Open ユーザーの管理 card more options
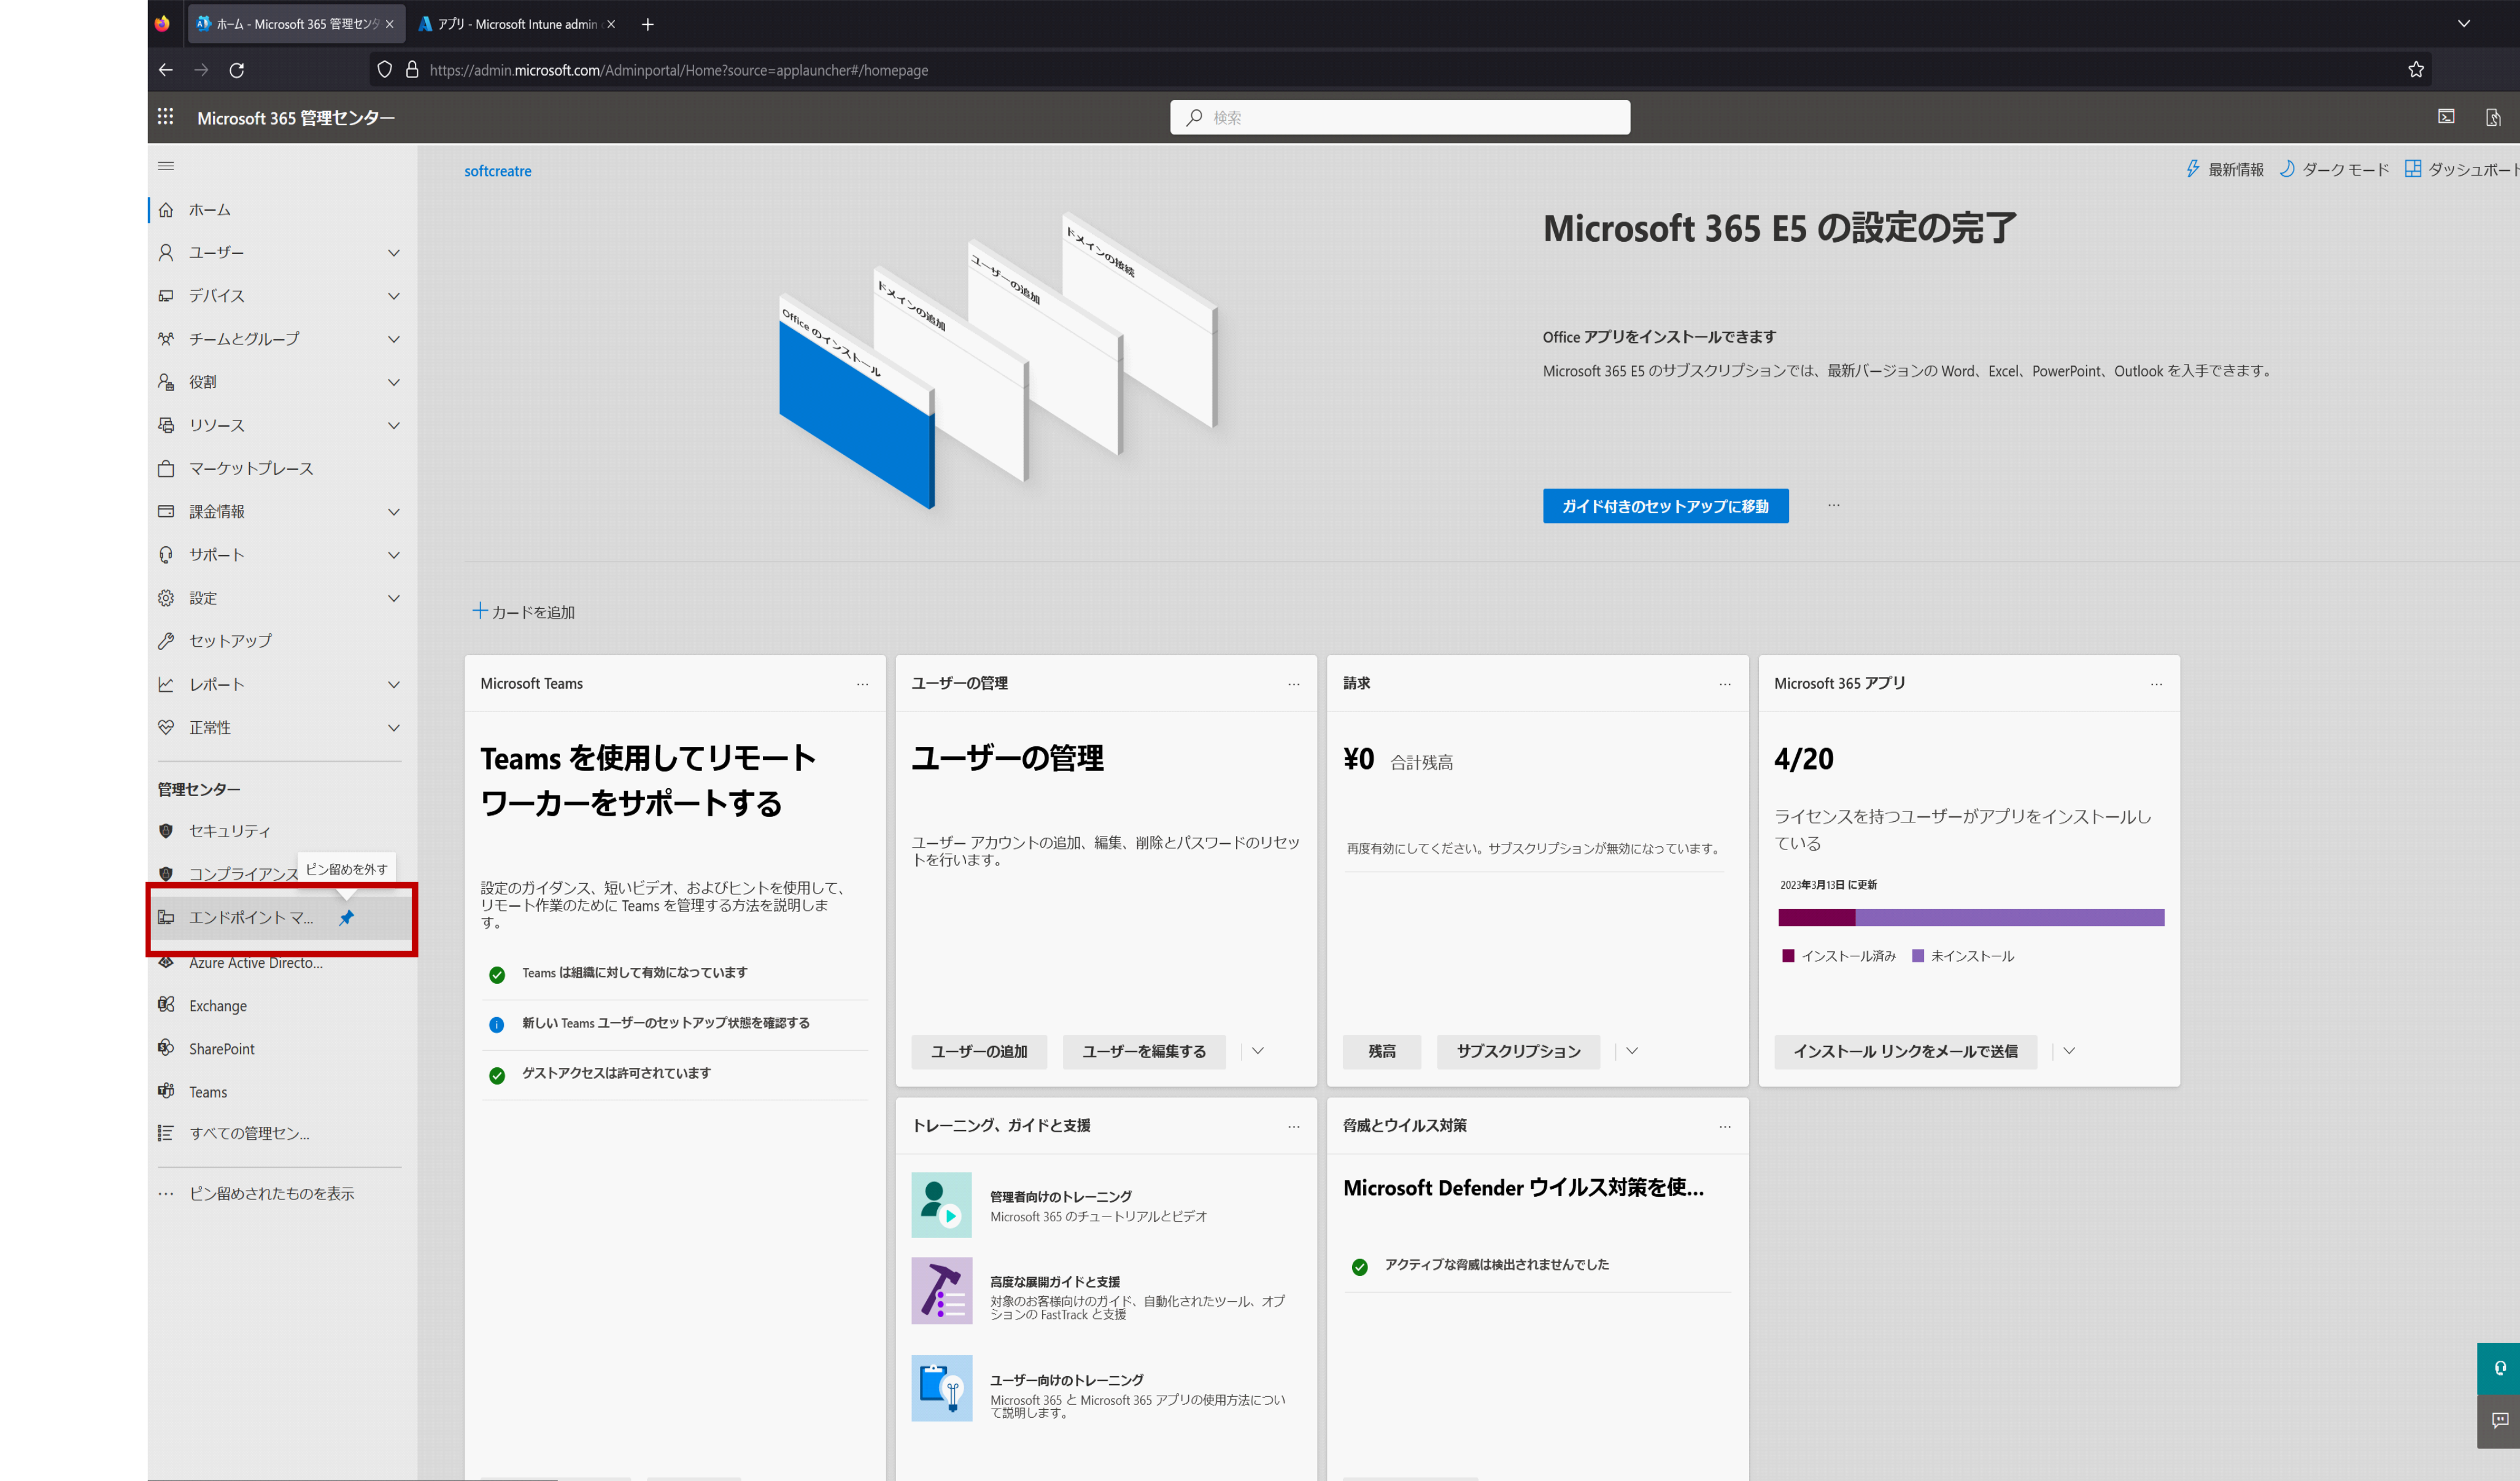2520x1481 pixels. pyautogui.click(x=1294, y=684)
